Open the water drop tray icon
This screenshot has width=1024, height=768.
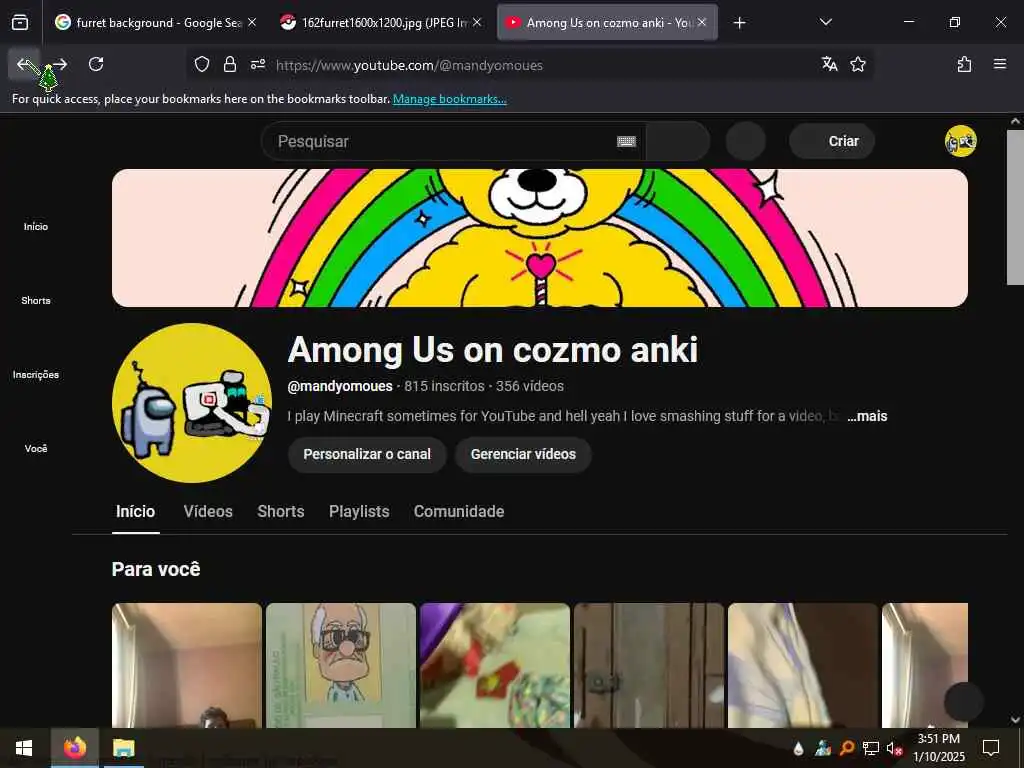(798, 748)
